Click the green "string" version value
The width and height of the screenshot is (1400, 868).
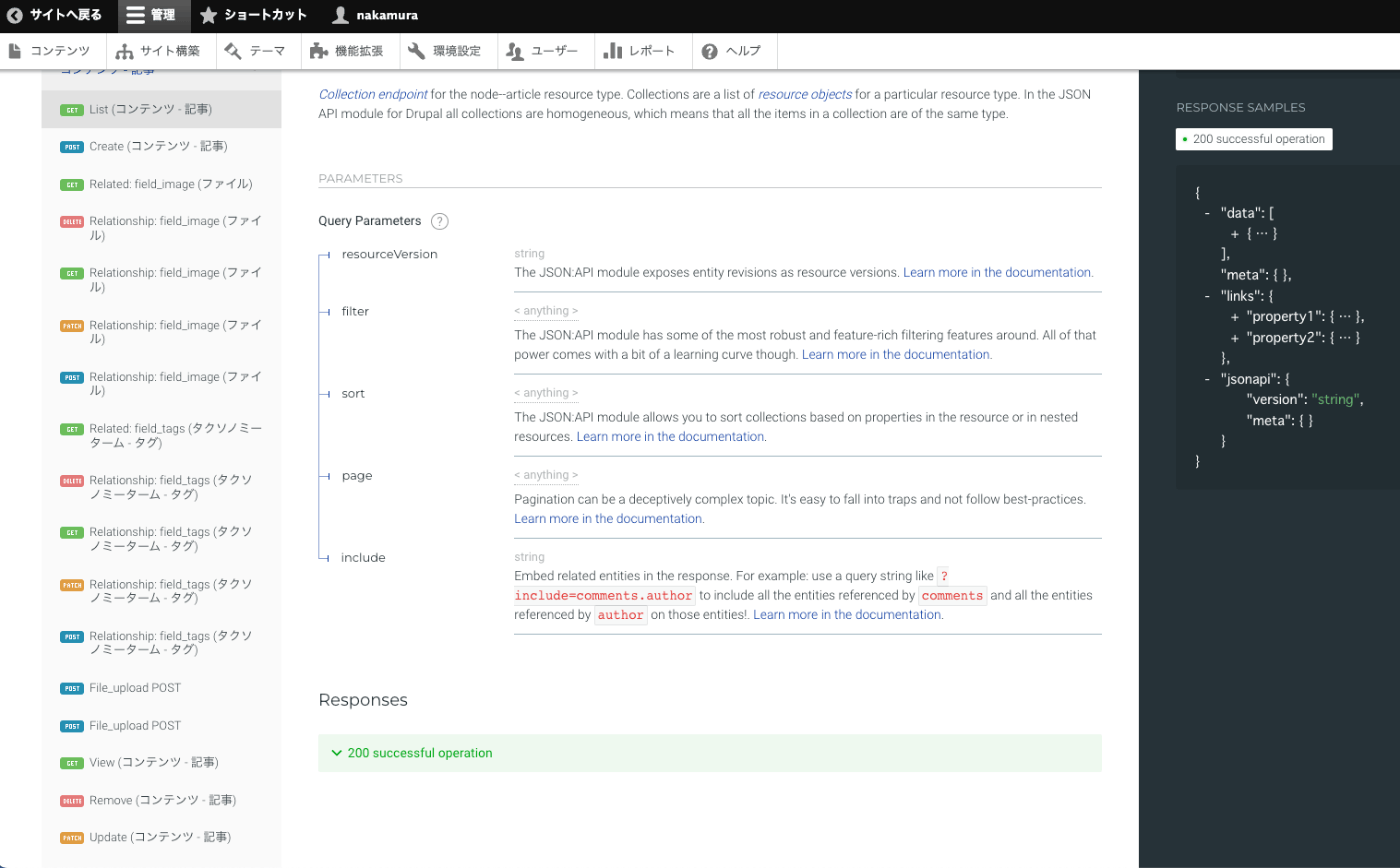point(1334,400)
